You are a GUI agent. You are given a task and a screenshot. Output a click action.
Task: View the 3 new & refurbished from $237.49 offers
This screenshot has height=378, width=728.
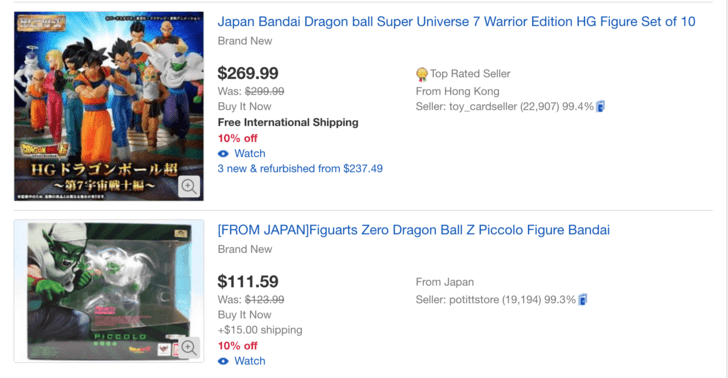coord(300,169)
